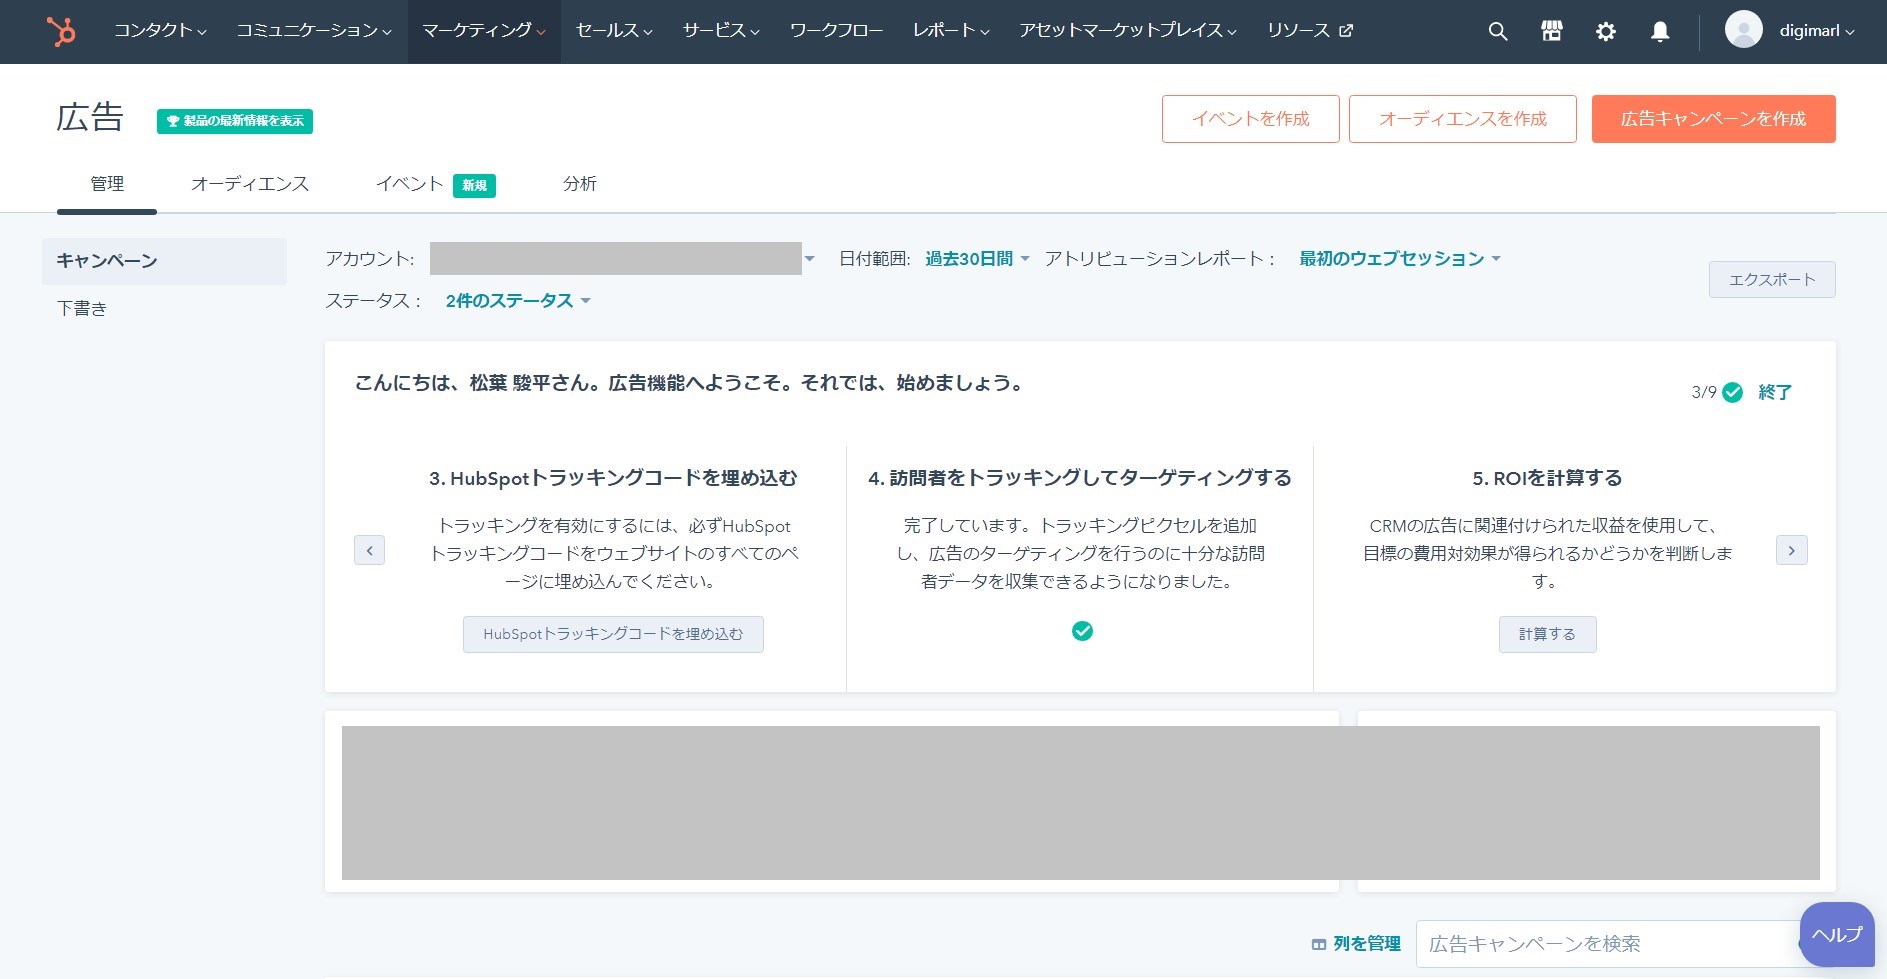Open the search magnifier icon

coord(1497,31)
